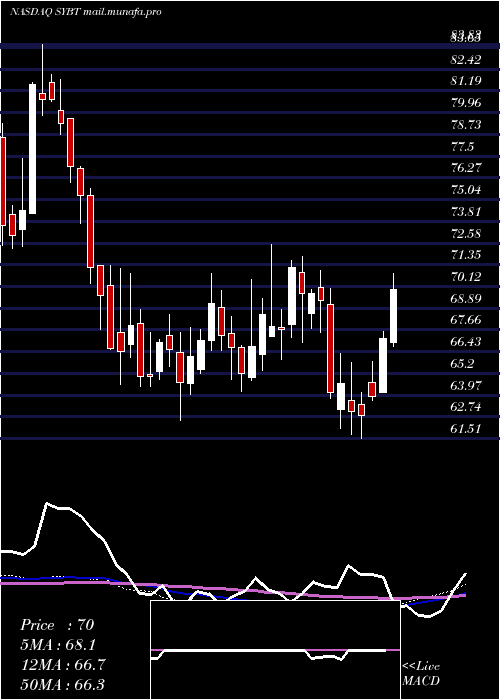Click the NASDAQ SYBT mail.munafa.pro chart title

pyautogui.click(x=85, y=12)
